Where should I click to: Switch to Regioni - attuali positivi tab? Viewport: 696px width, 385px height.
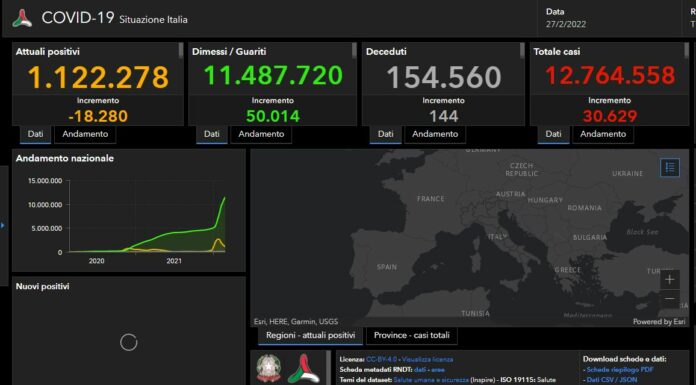[311, 335]
